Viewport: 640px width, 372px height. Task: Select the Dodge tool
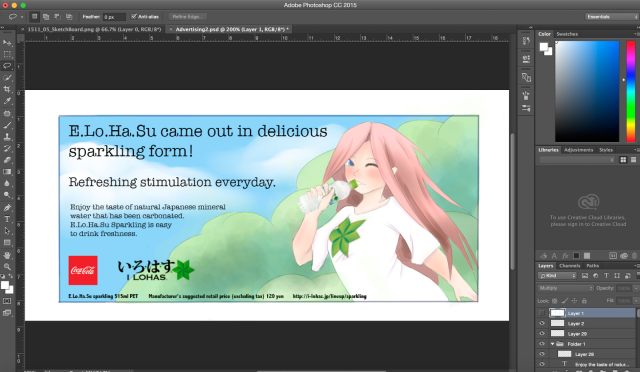pos(7,195)
